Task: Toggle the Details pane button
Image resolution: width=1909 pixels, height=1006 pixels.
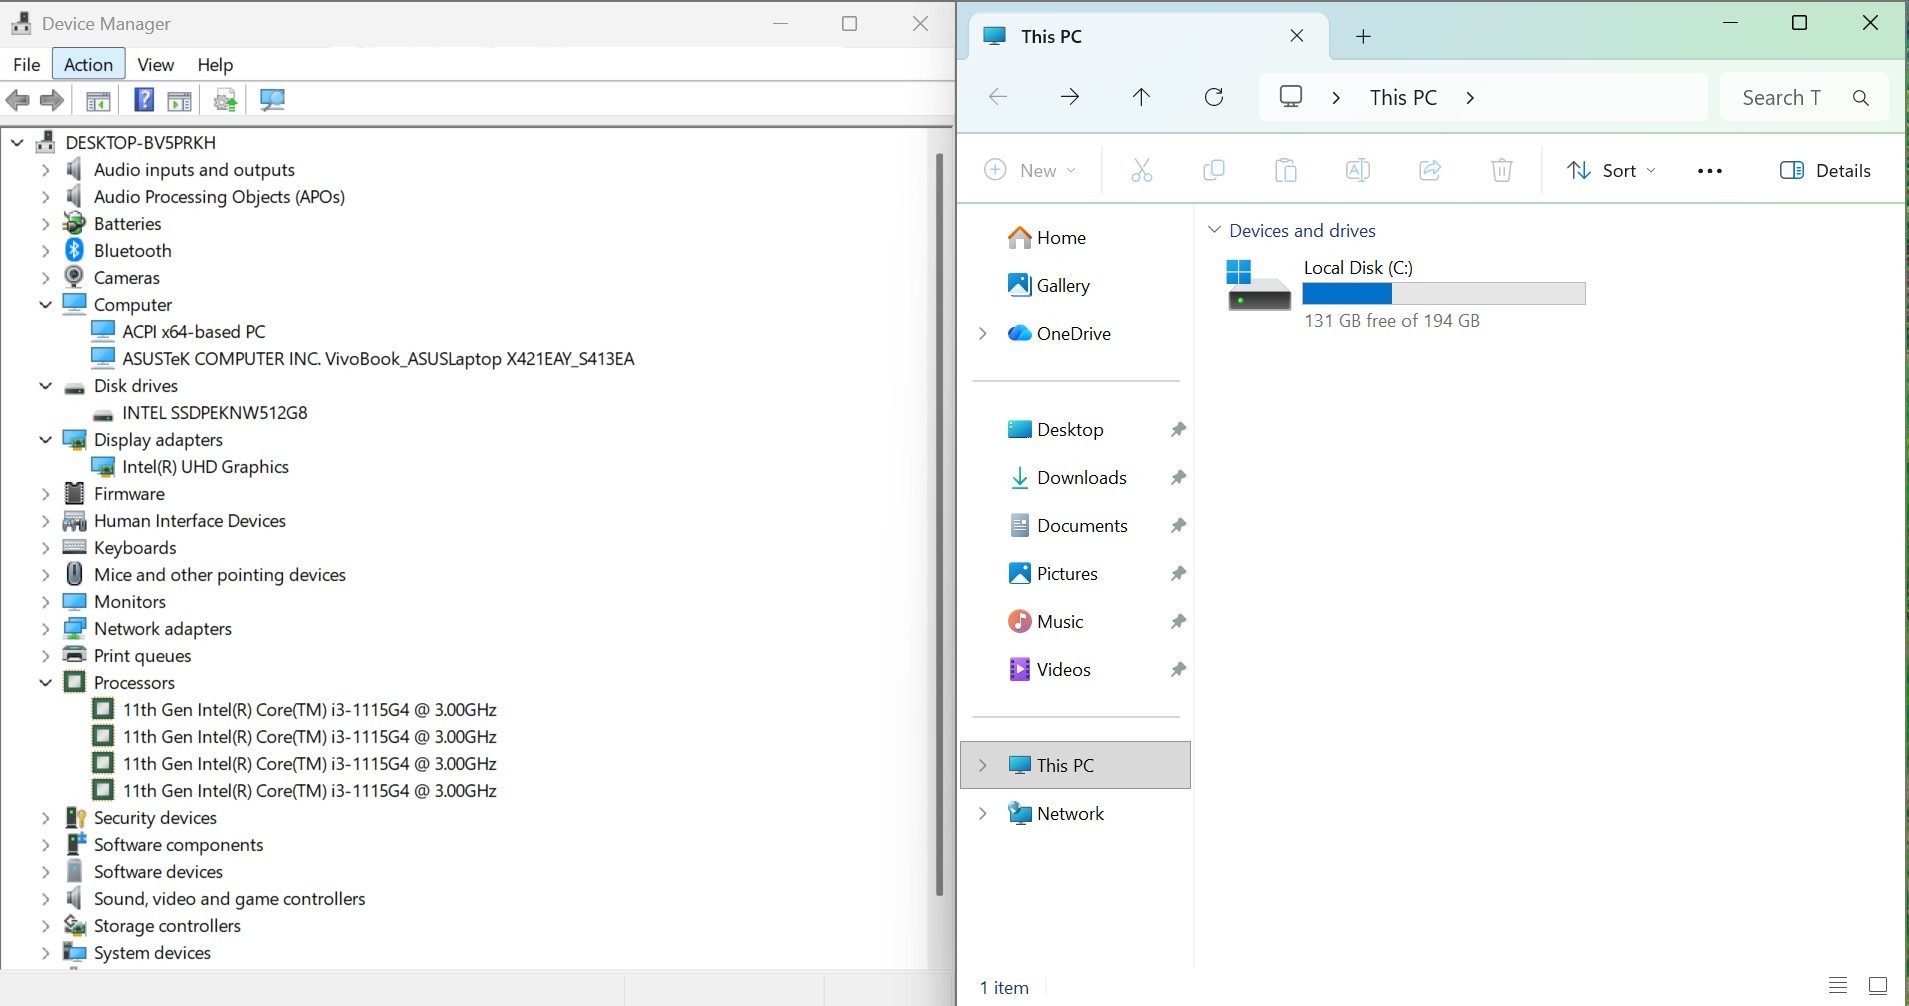Action: pos(1825,171)
